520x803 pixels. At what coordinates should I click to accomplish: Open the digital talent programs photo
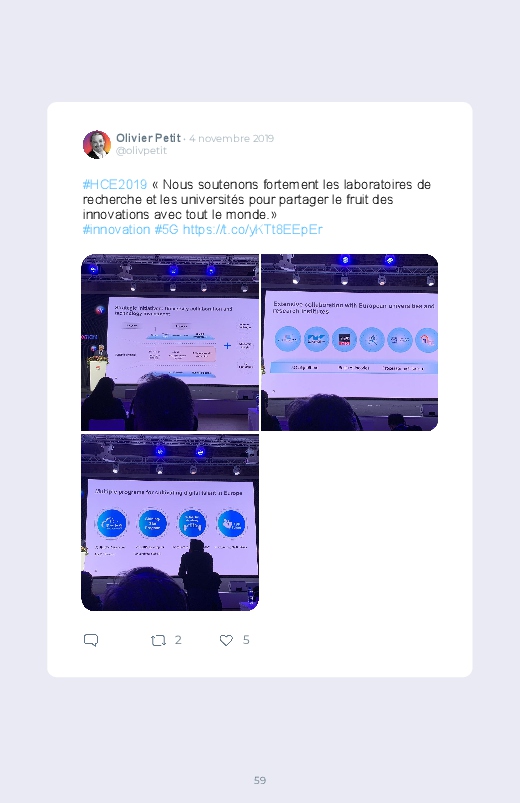click(x=170, y=522)
